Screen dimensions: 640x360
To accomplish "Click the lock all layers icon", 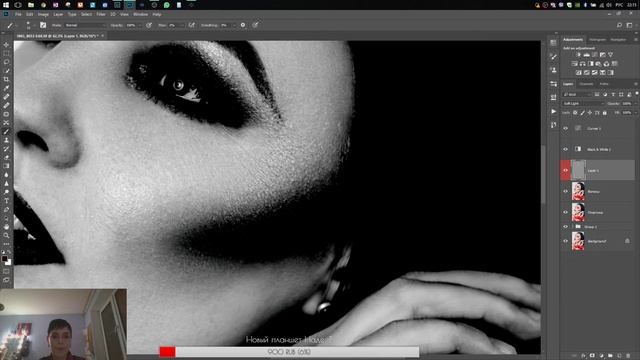I will coord(604,113).
